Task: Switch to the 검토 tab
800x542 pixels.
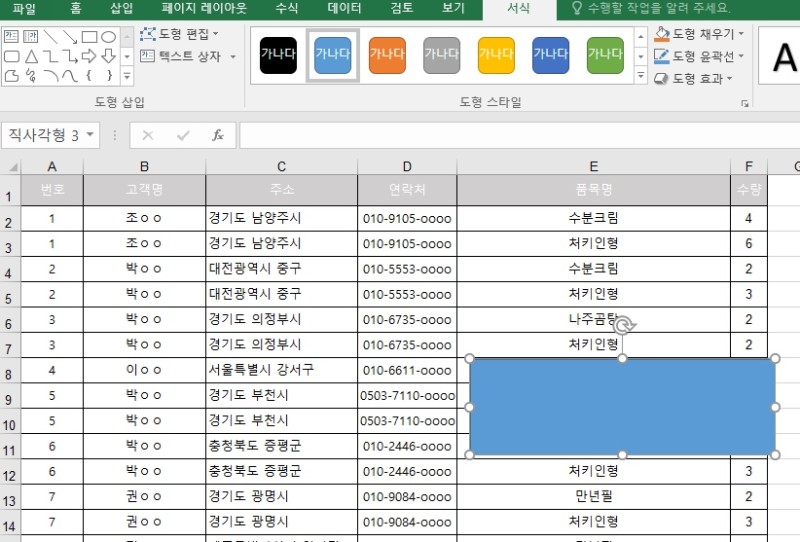Action: click(x=402, y=8)
